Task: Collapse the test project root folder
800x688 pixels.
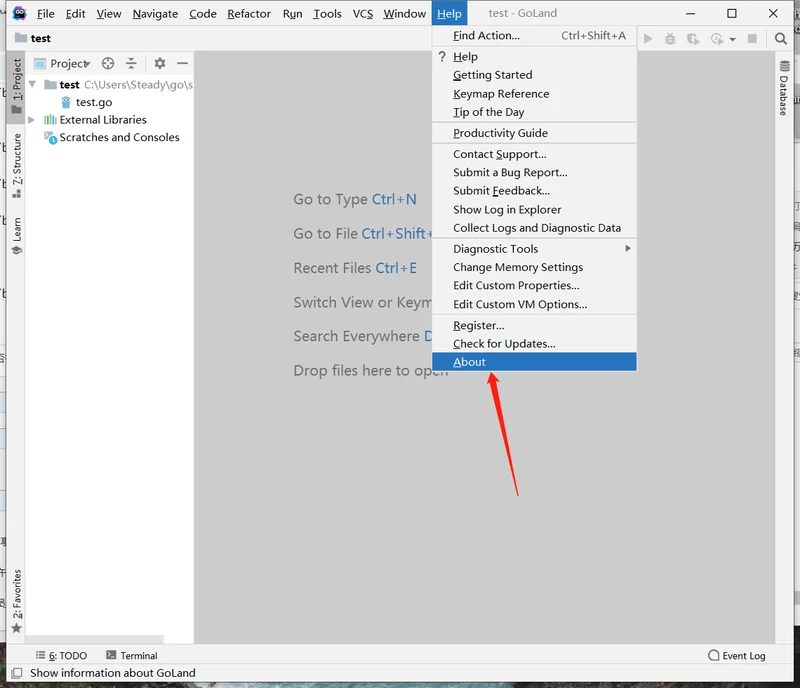Action: (x=33, y=85)
